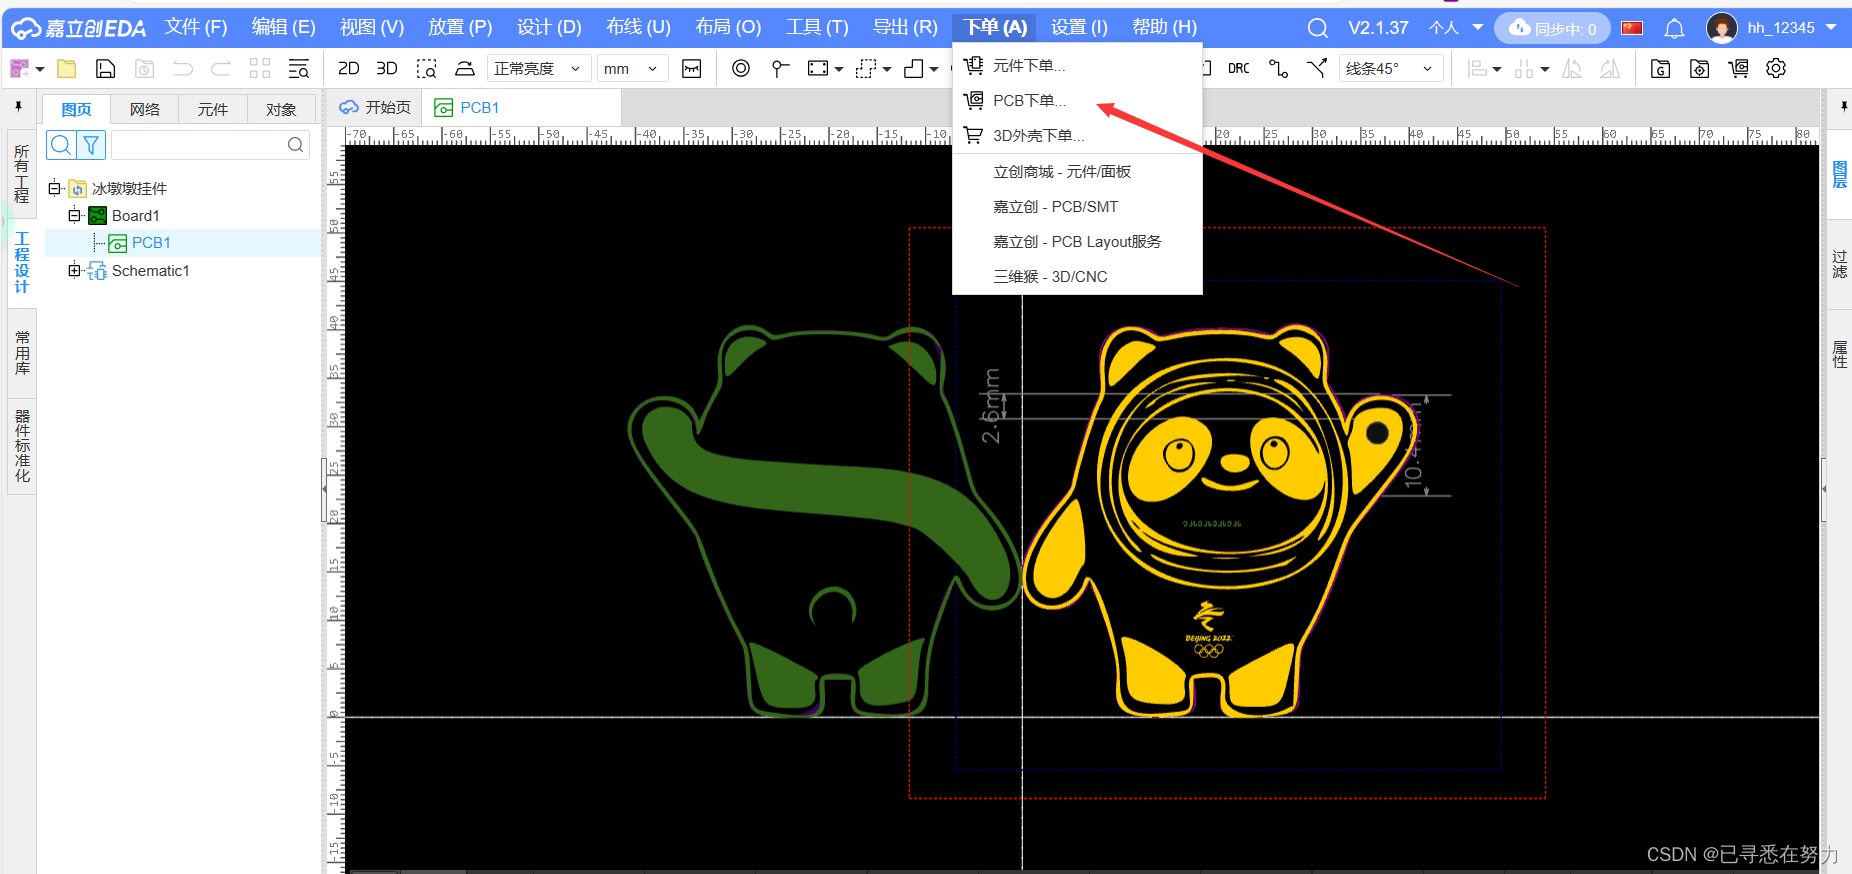Click the user avatar picture
Screen dimensions: 1852x874
point(1721,28)
